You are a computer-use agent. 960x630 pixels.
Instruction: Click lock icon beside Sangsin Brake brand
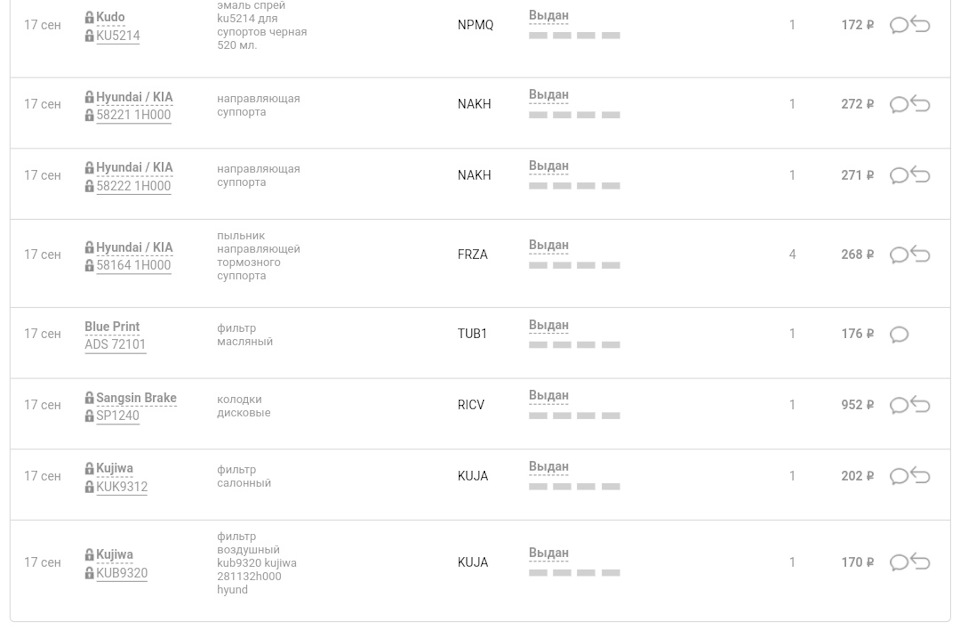click(x=89, y=398)
